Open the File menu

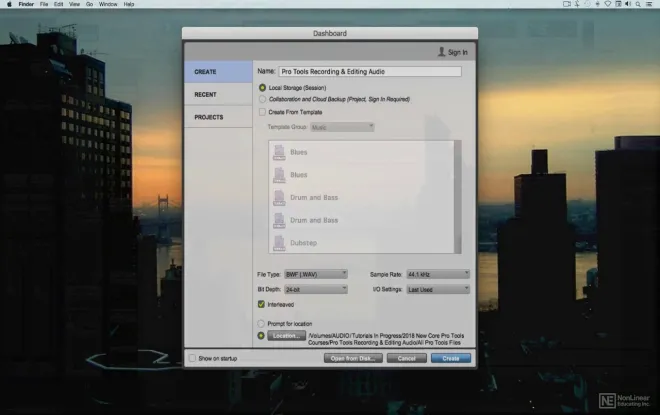(x=44, y=4)
